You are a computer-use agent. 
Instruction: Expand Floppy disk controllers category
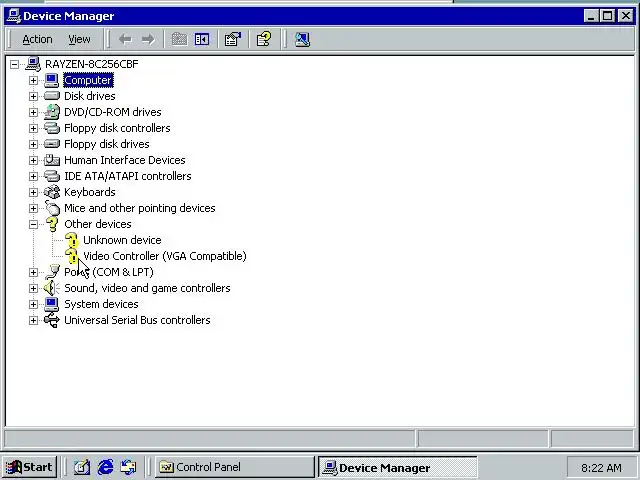click(33, 128)
